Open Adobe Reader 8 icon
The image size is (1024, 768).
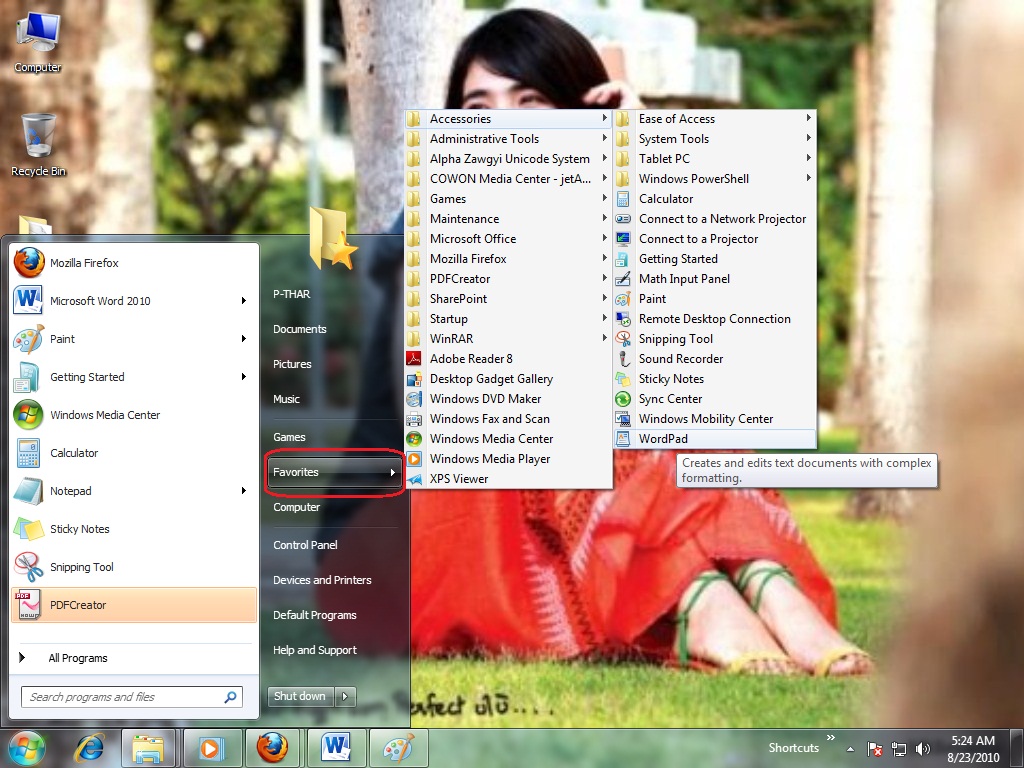coord(414,359)
